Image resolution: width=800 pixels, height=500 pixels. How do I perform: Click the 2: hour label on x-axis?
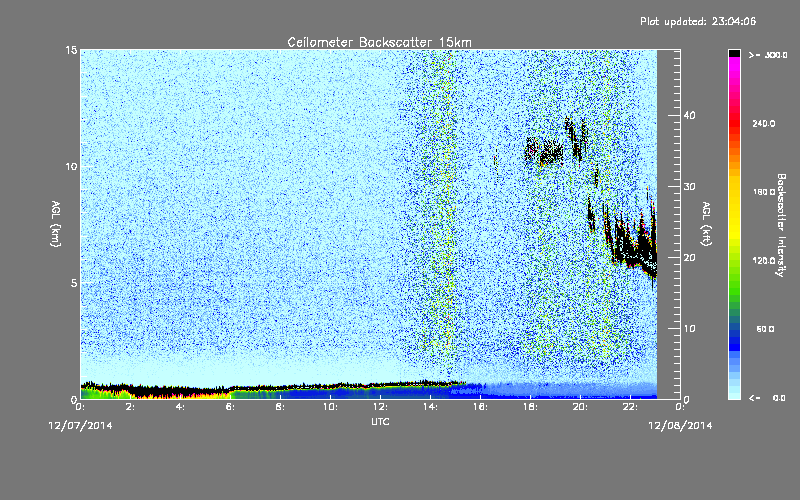[130, 407]
